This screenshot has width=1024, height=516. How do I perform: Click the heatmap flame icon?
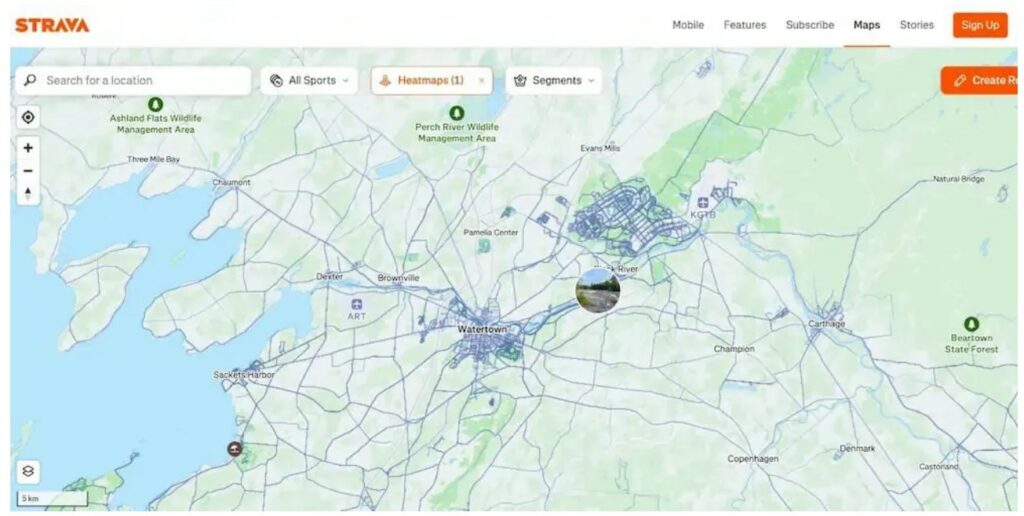point(385,80)
